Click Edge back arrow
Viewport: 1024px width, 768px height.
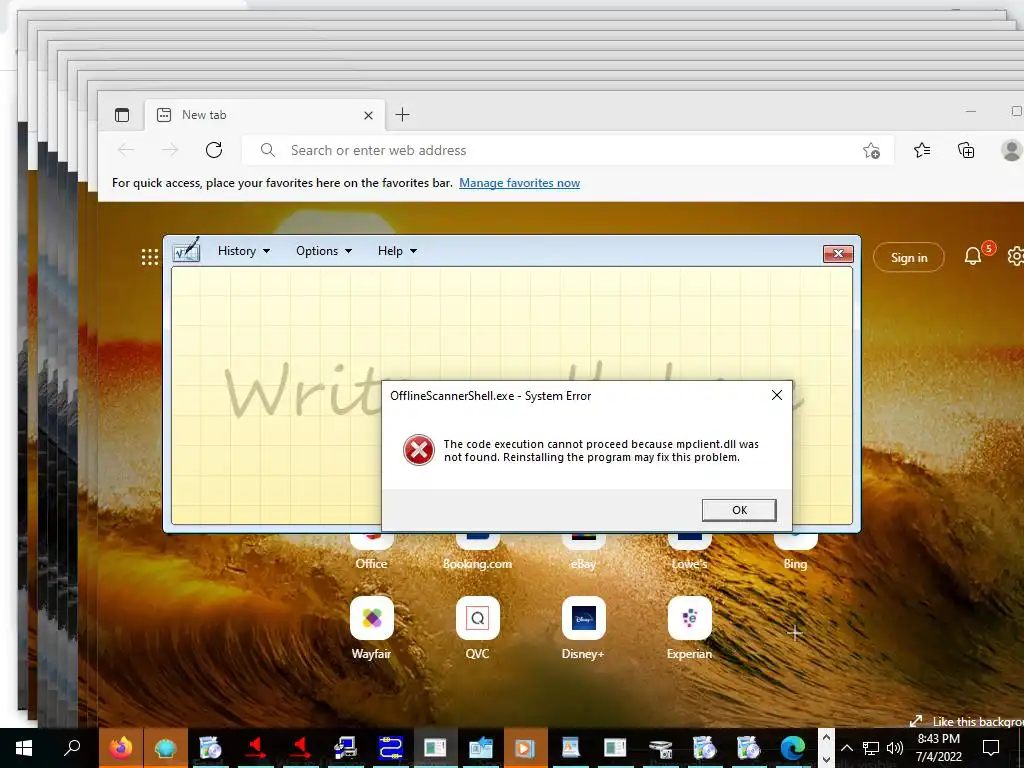pos(126,150)
